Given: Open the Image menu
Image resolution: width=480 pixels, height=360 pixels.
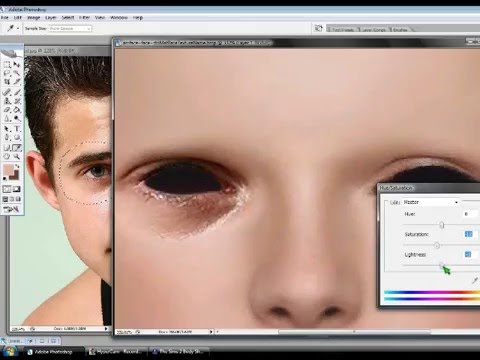Looking at the screenshot, I should [x=33, y=18].
